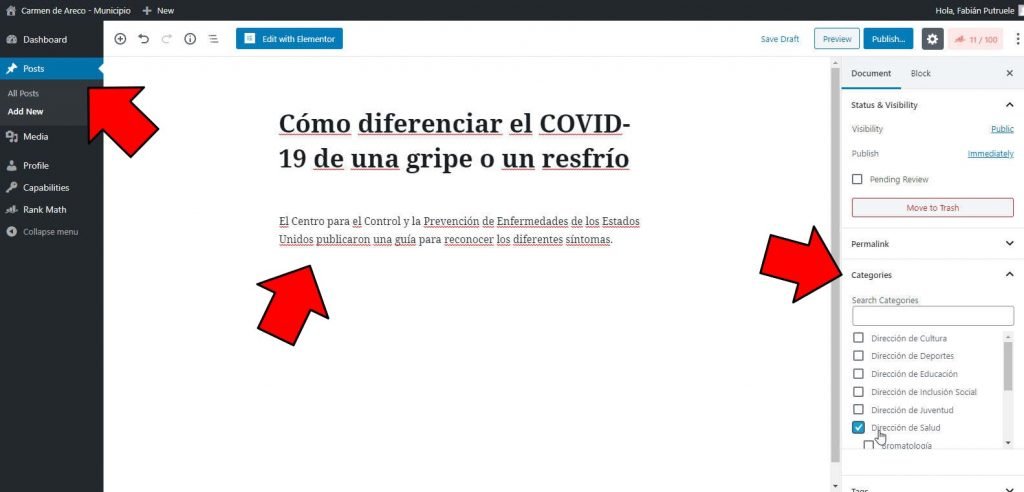The image size is (1024, 492).
Task: Click Edit with Elementor button
Action: (289, 39)
